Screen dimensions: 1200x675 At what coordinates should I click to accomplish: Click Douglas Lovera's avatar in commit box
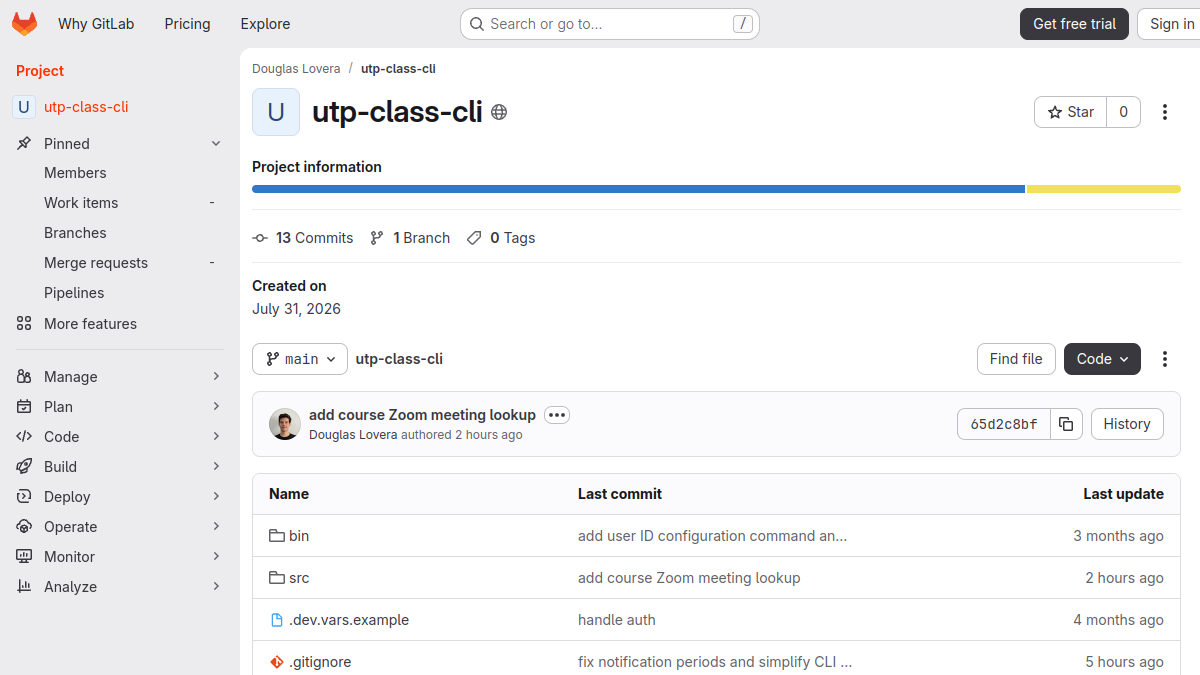tap(285, 424)
